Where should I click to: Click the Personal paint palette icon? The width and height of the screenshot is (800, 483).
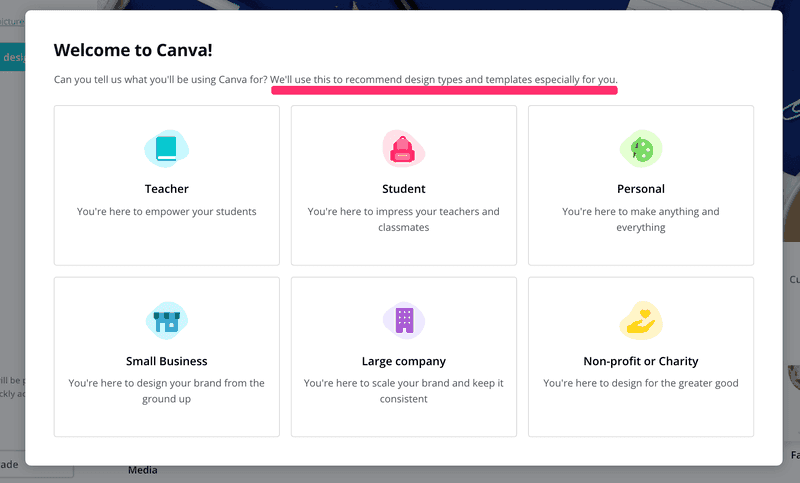[641, 148]
